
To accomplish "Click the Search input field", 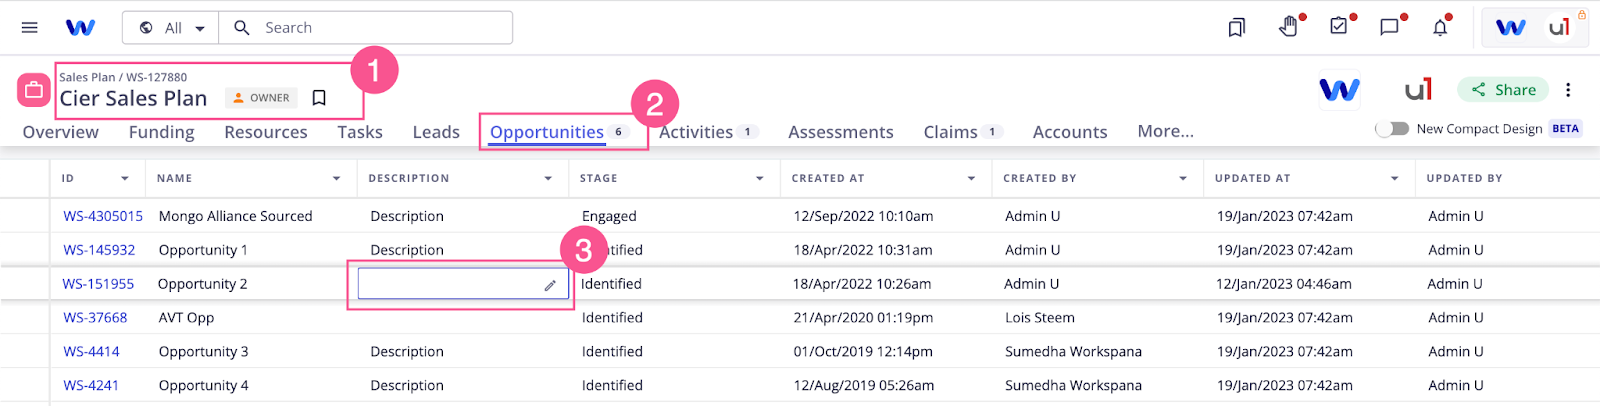I will [x=380, y=28].
